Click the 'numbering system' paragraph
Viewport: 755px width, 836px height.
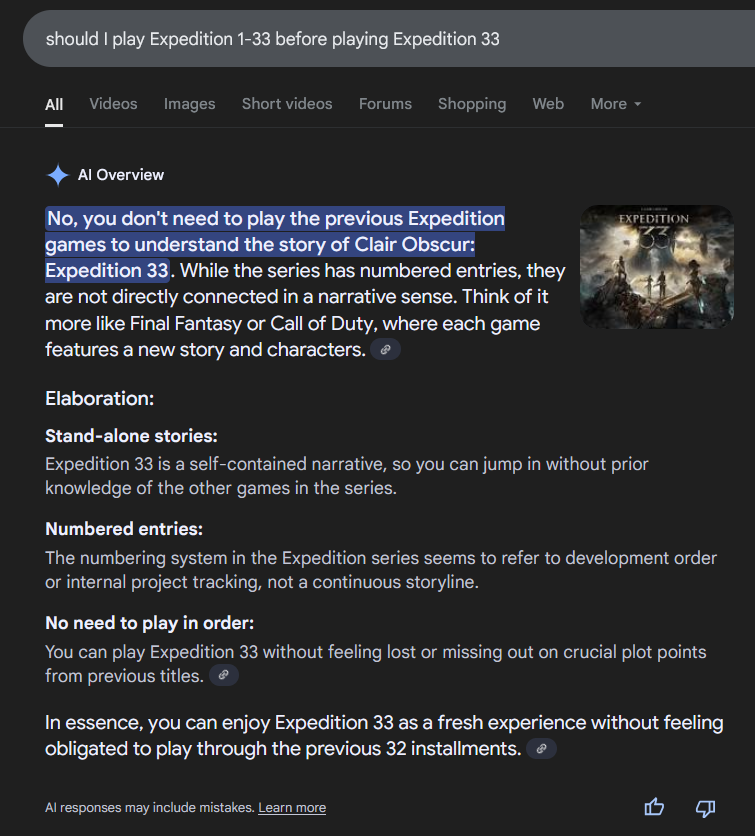point(381,569)
